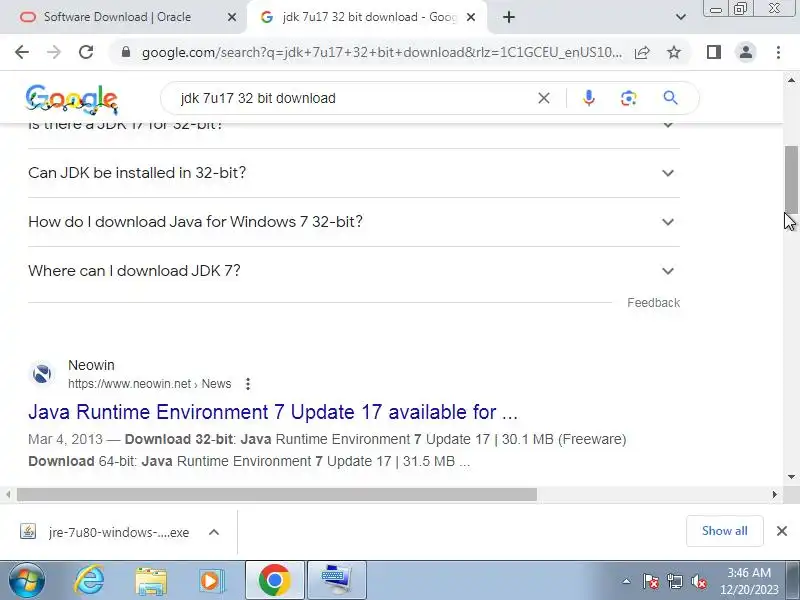Launch Internet Explorer from taskbar
The width and height of the screenshot is (800, 600).
tap(89, 581)
